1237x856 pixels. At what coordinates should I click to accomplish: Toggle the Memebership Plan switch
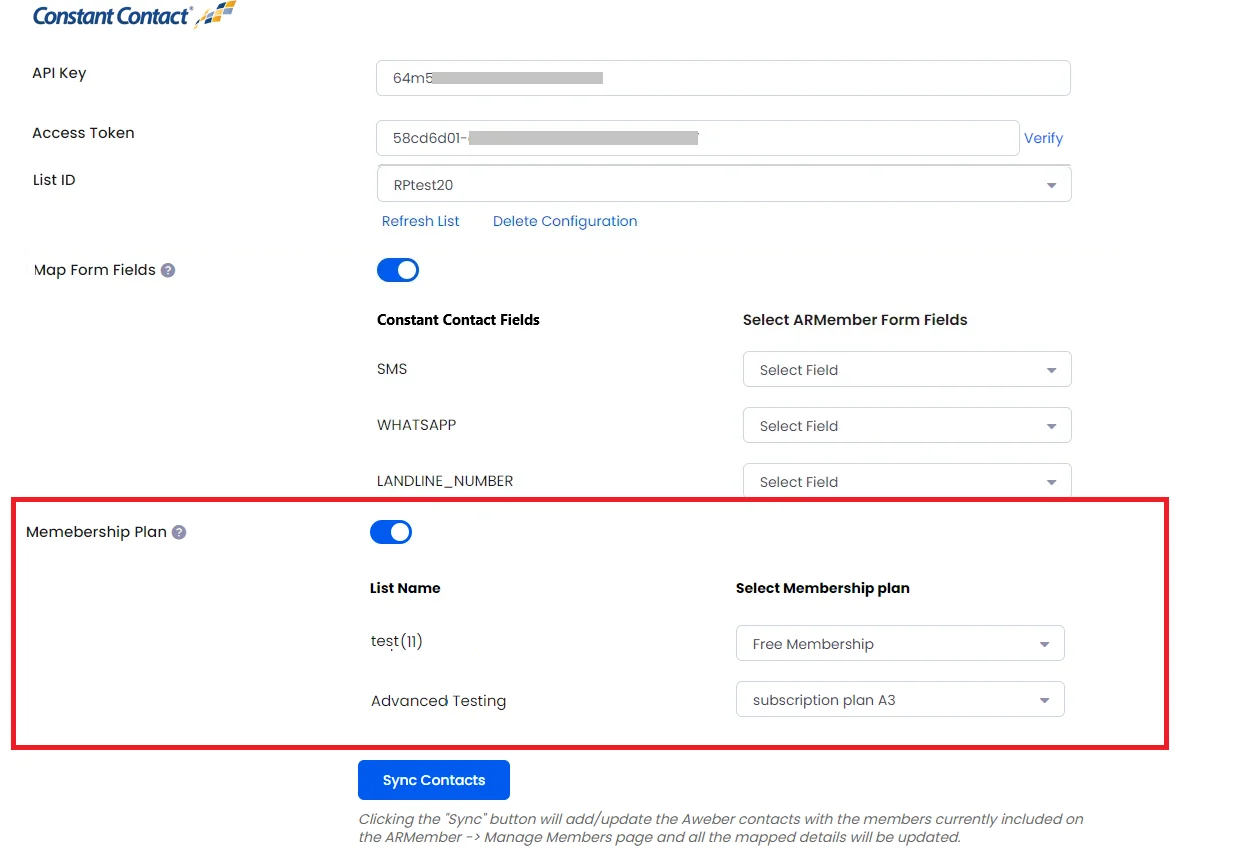[x=391, y=532]
